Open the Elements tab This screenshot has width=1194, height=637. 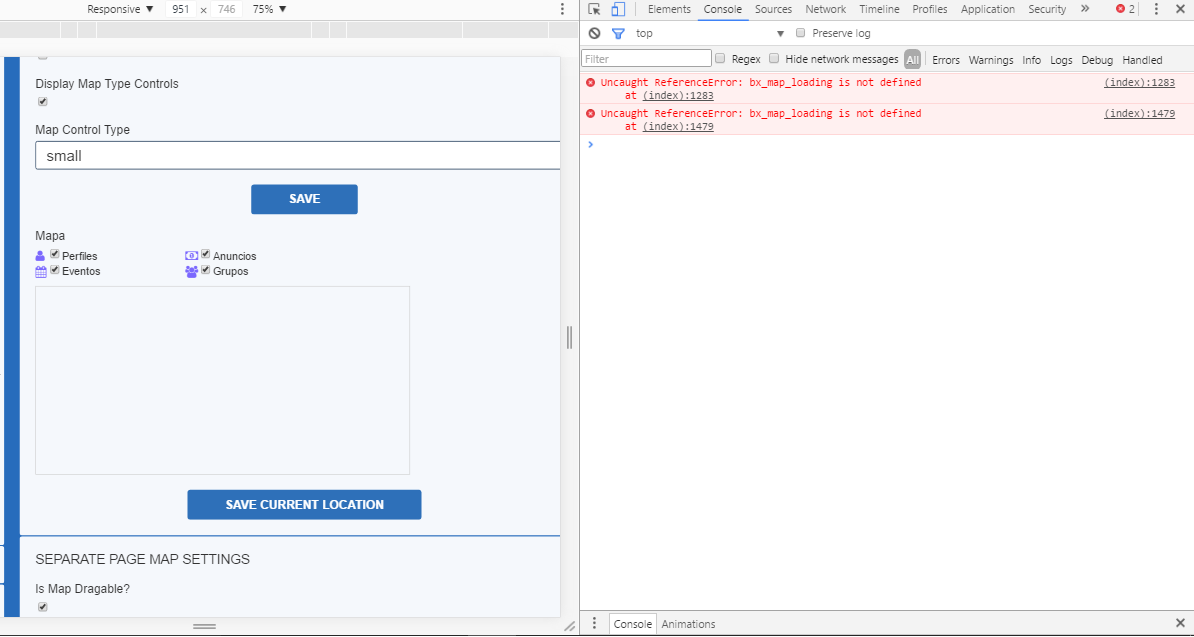[669, 9]
